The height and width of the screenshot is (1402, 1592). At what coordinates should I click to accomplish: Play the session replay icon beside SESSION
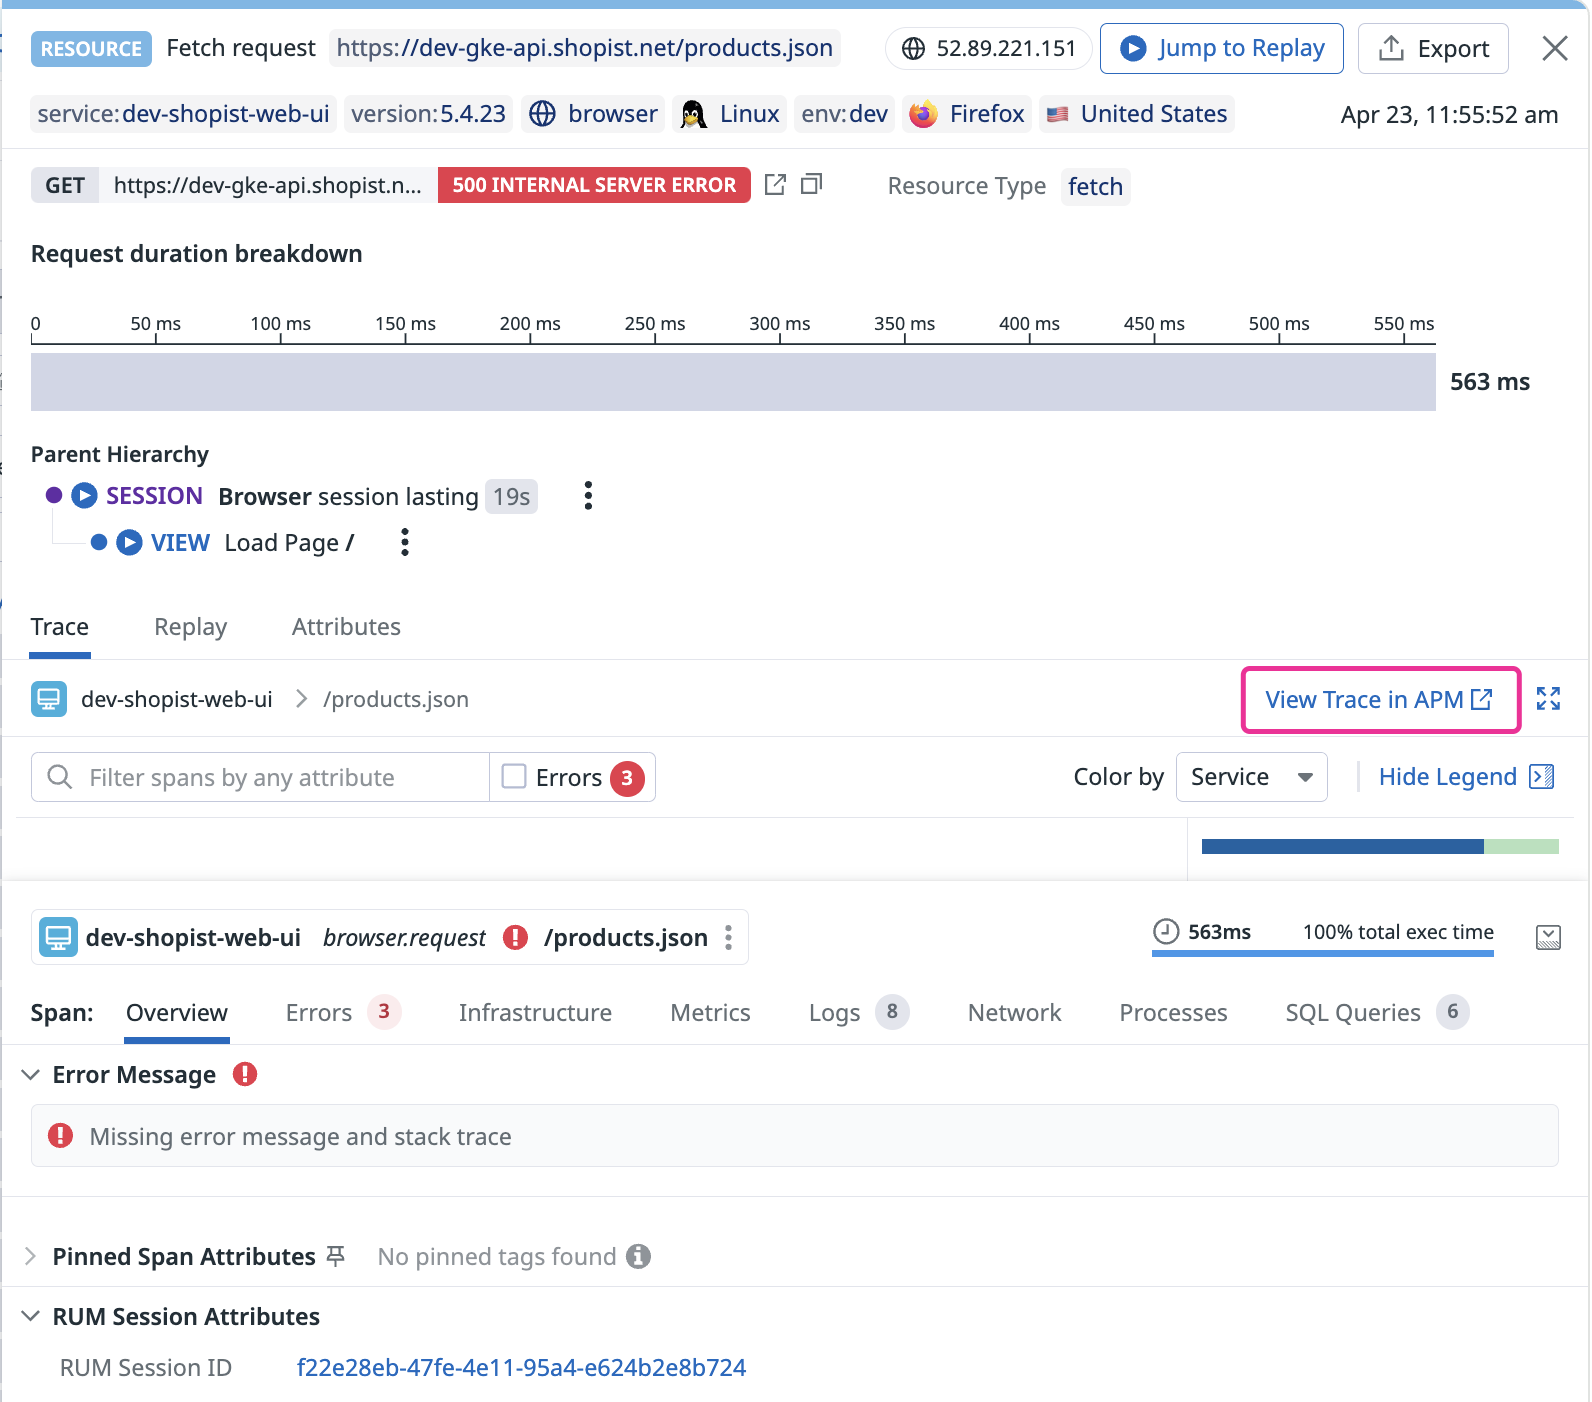point(85,496)
